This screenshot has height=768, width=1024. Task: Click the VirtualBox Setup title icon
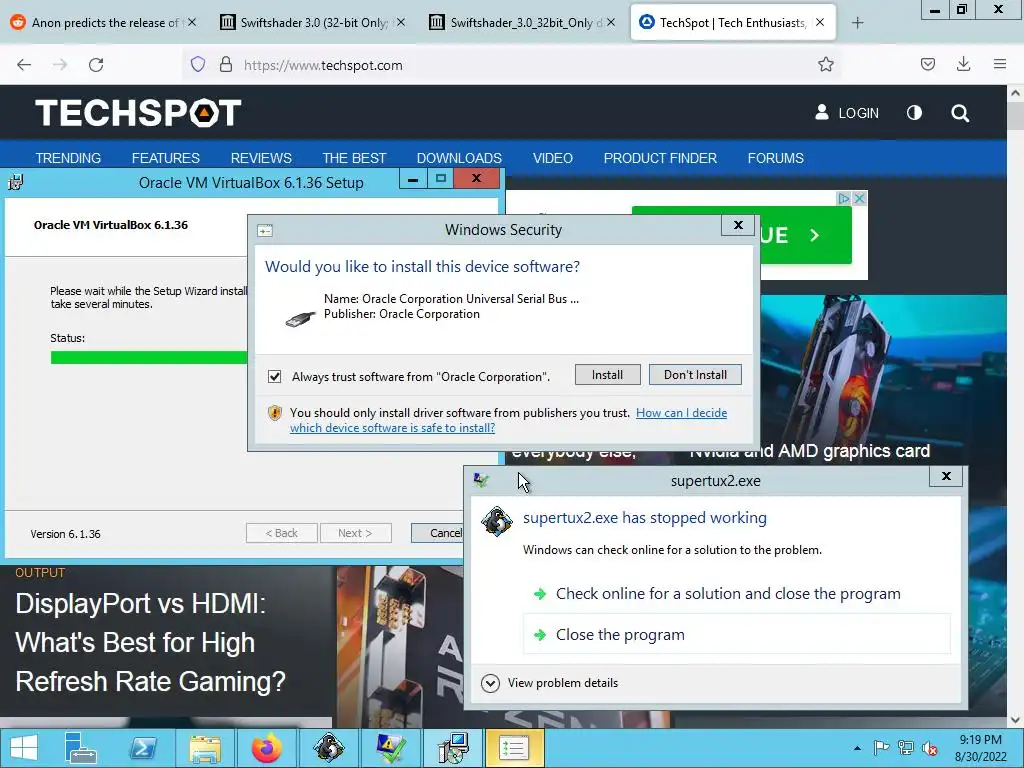click(16, 182)
